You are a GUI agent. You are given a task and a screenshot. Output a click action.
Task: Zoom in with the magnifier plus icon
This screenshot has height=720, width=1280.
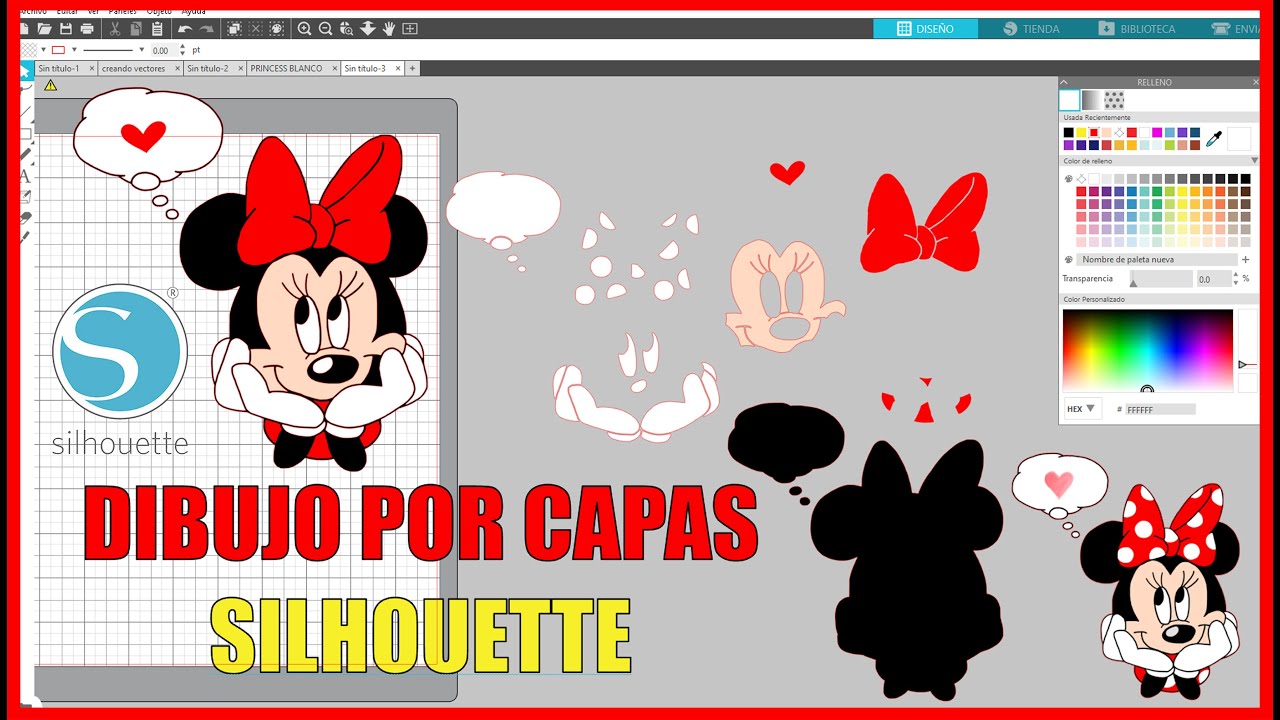304,29
